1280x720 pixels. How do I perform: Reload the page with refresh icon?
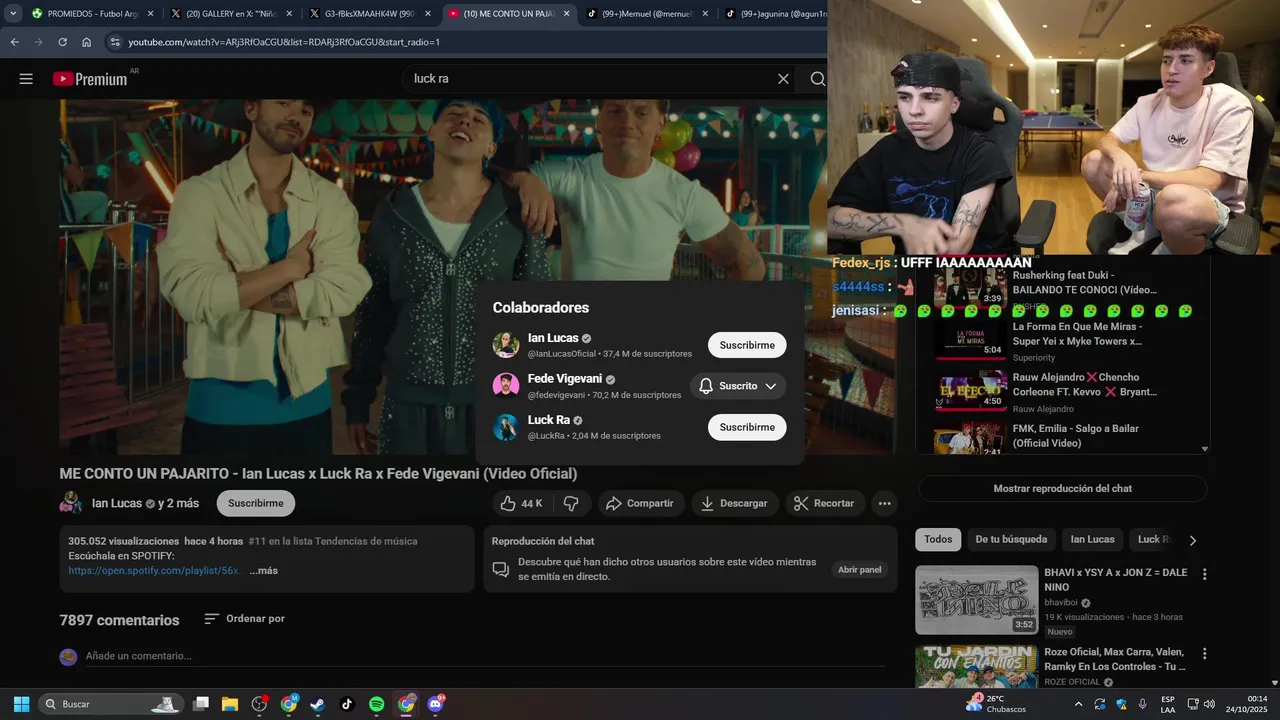[62, 42]
